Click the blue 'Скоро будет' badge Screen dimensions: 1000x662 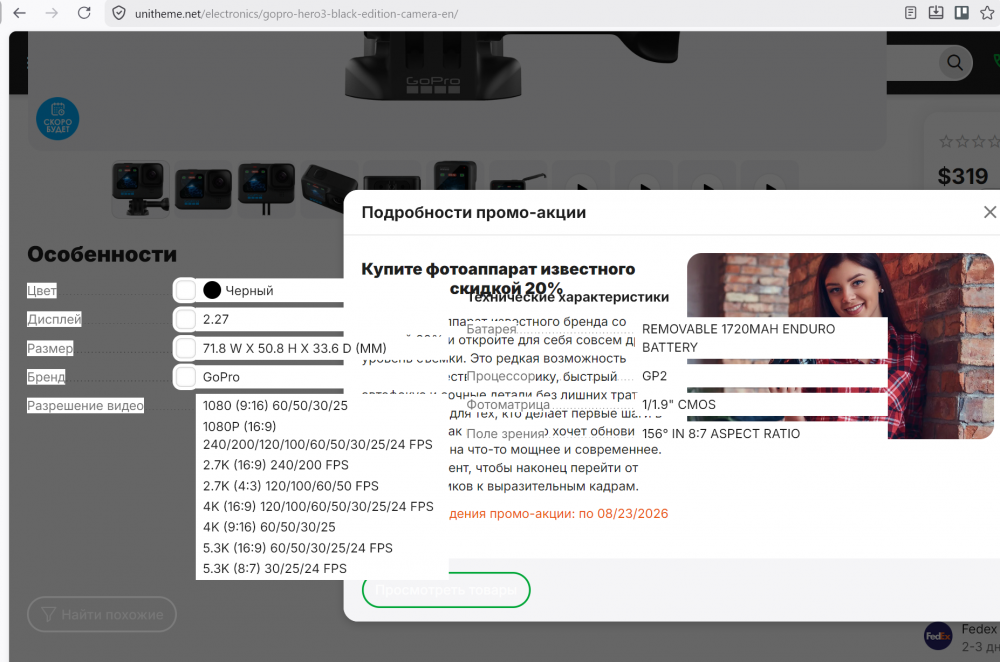coord(57,119)
